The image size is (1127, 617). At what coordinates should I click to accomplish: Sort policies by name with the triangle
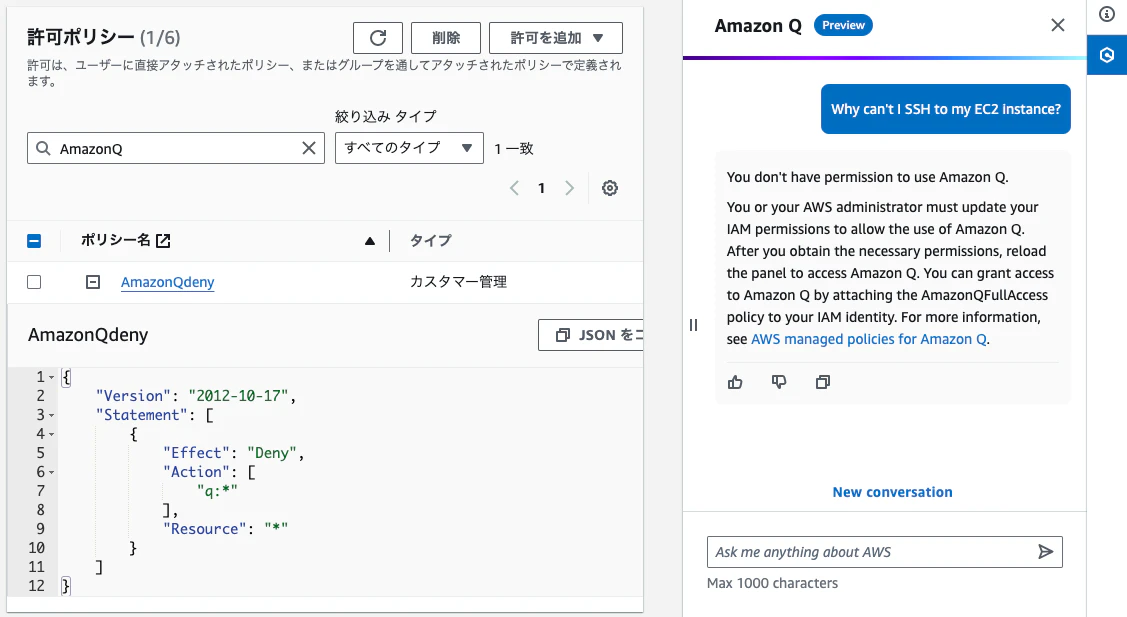point(369,241)
